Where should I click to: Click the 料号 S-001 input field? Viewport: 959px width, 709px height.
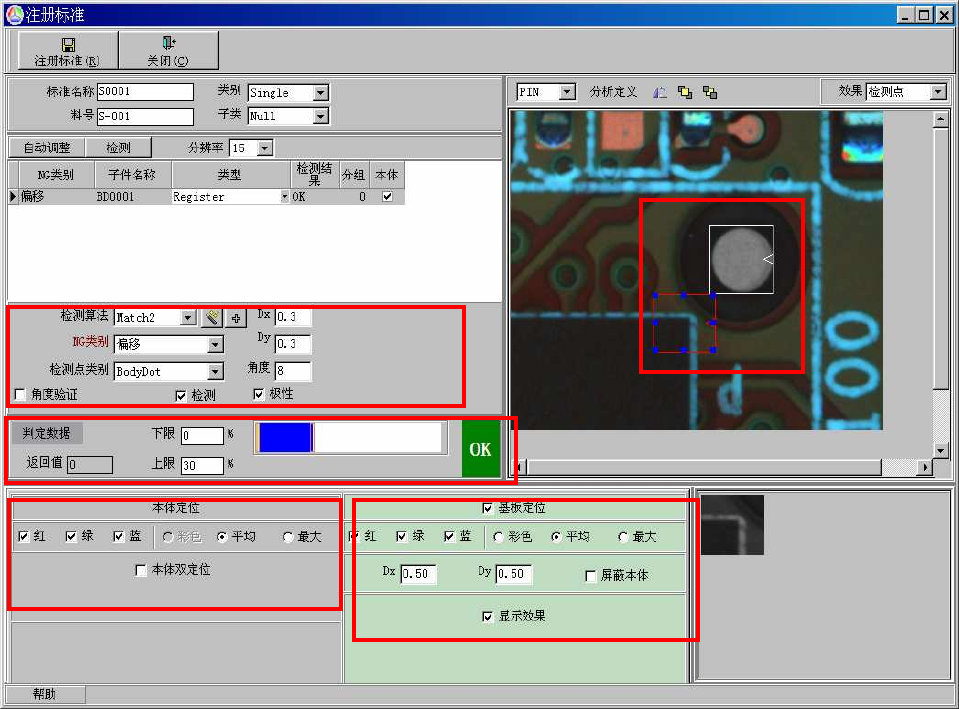coord(146,116)
